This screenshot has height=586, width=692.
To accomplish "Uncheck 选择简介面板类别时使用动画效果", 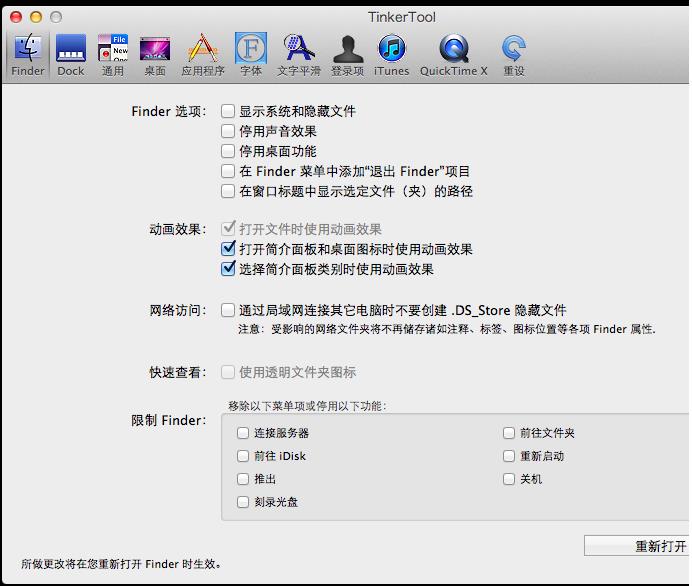I will point(228,269).
